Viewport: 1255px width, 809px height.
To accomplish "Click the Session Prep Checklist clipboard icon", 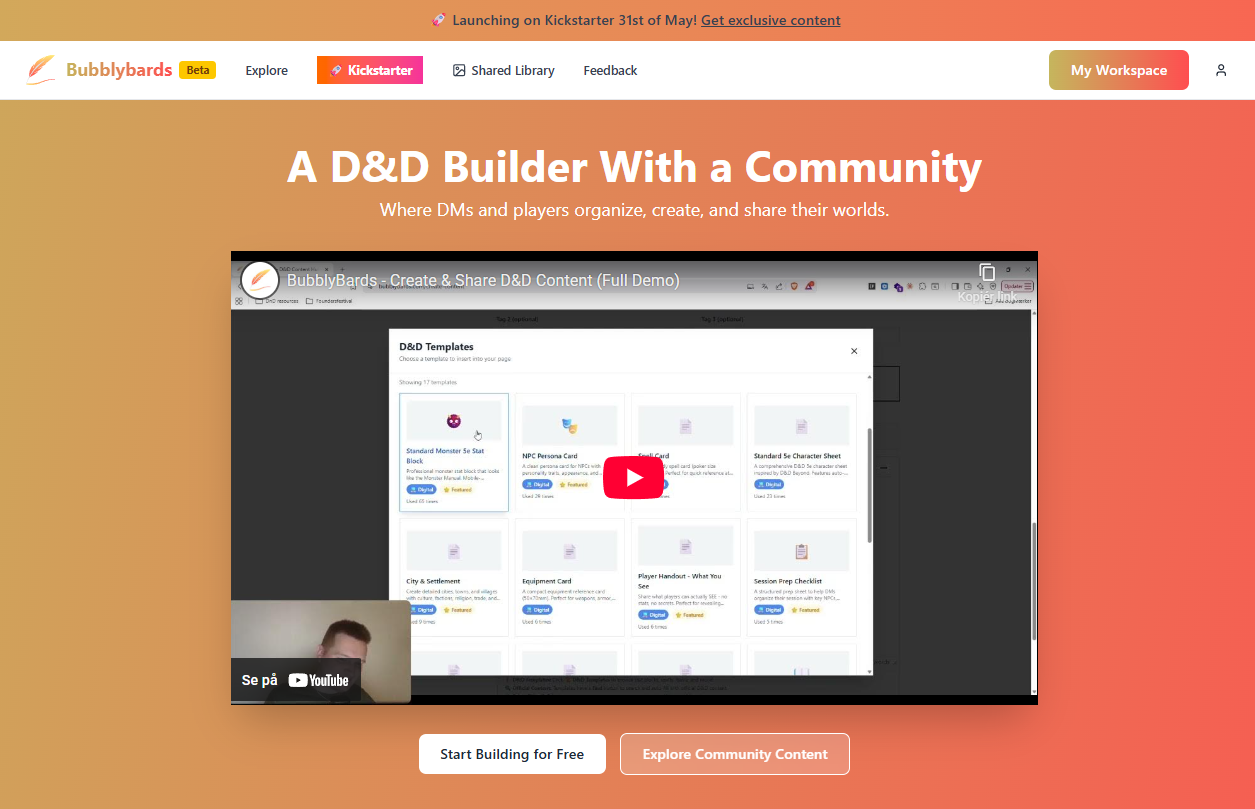I will (x=801, y=550).
